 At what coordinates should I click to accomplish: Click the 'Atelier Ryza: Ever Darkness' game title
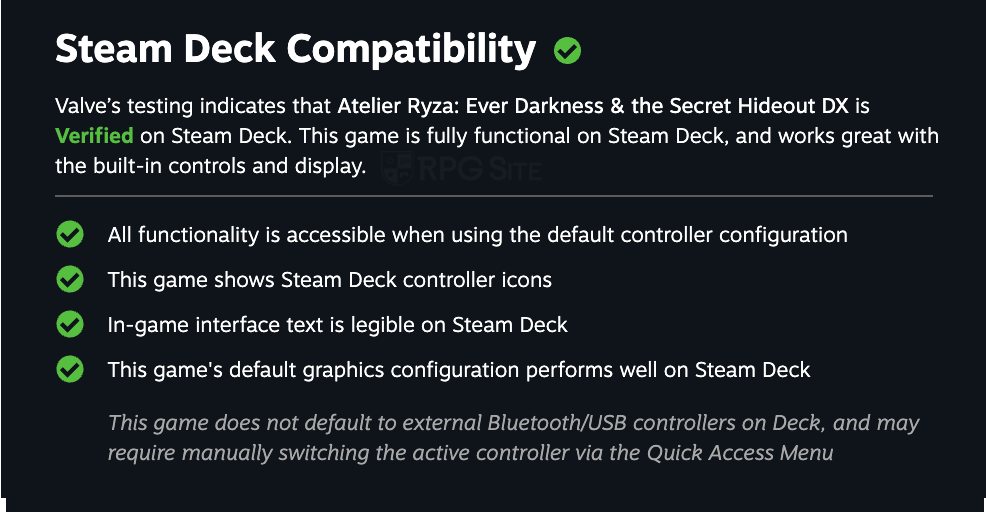point(470,105)
